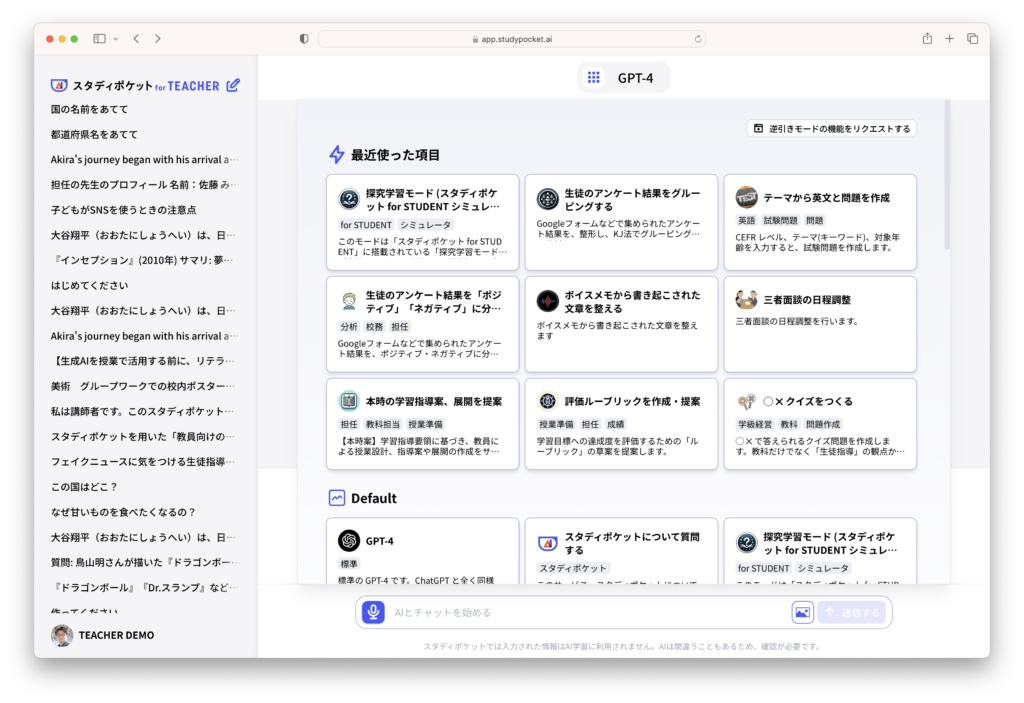
Task: Click the 三者面談の日程調整 icon
Action: [746, 299]
